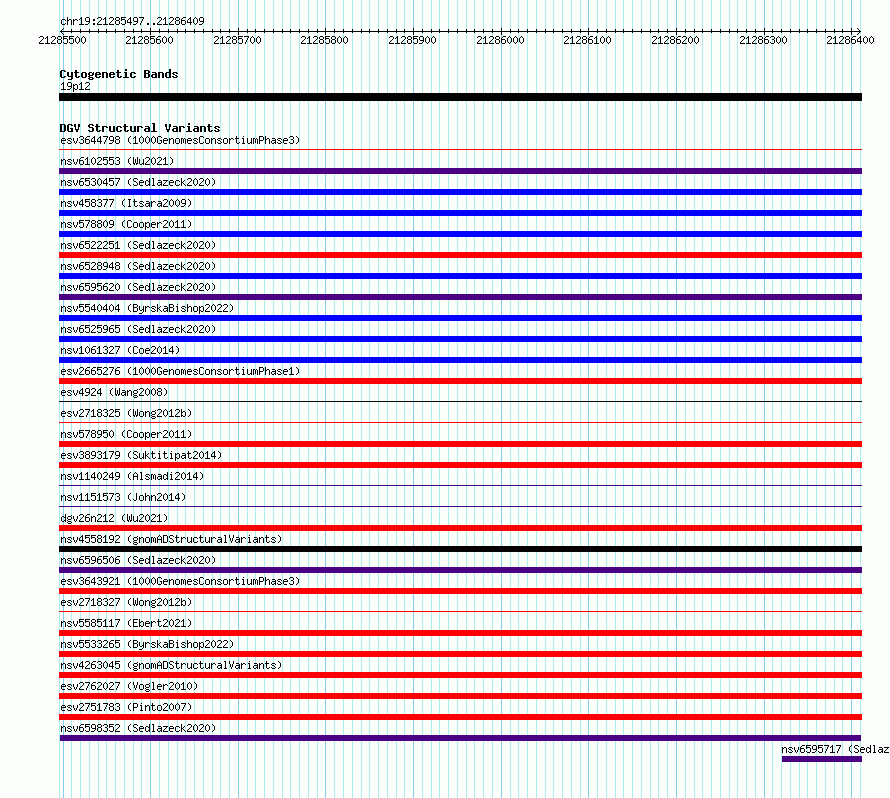Select the nsv6522251 (Sedlazeck2020) label
The image size is (890, 798).
tap(138, 245)
